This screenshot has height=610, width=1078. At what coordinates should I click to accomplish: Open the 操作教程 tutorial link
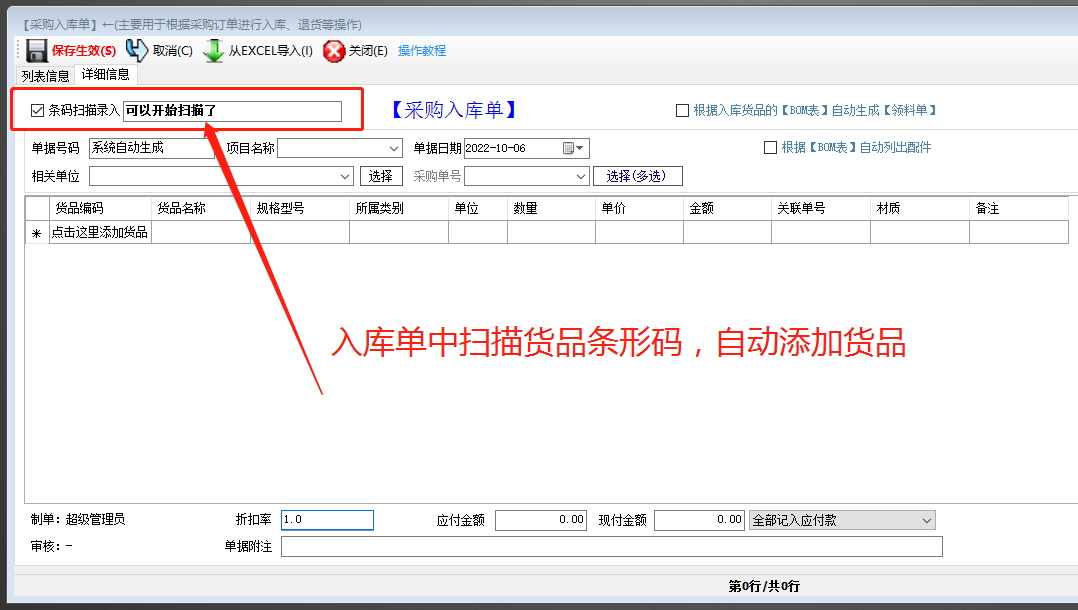tap(421, 50)
